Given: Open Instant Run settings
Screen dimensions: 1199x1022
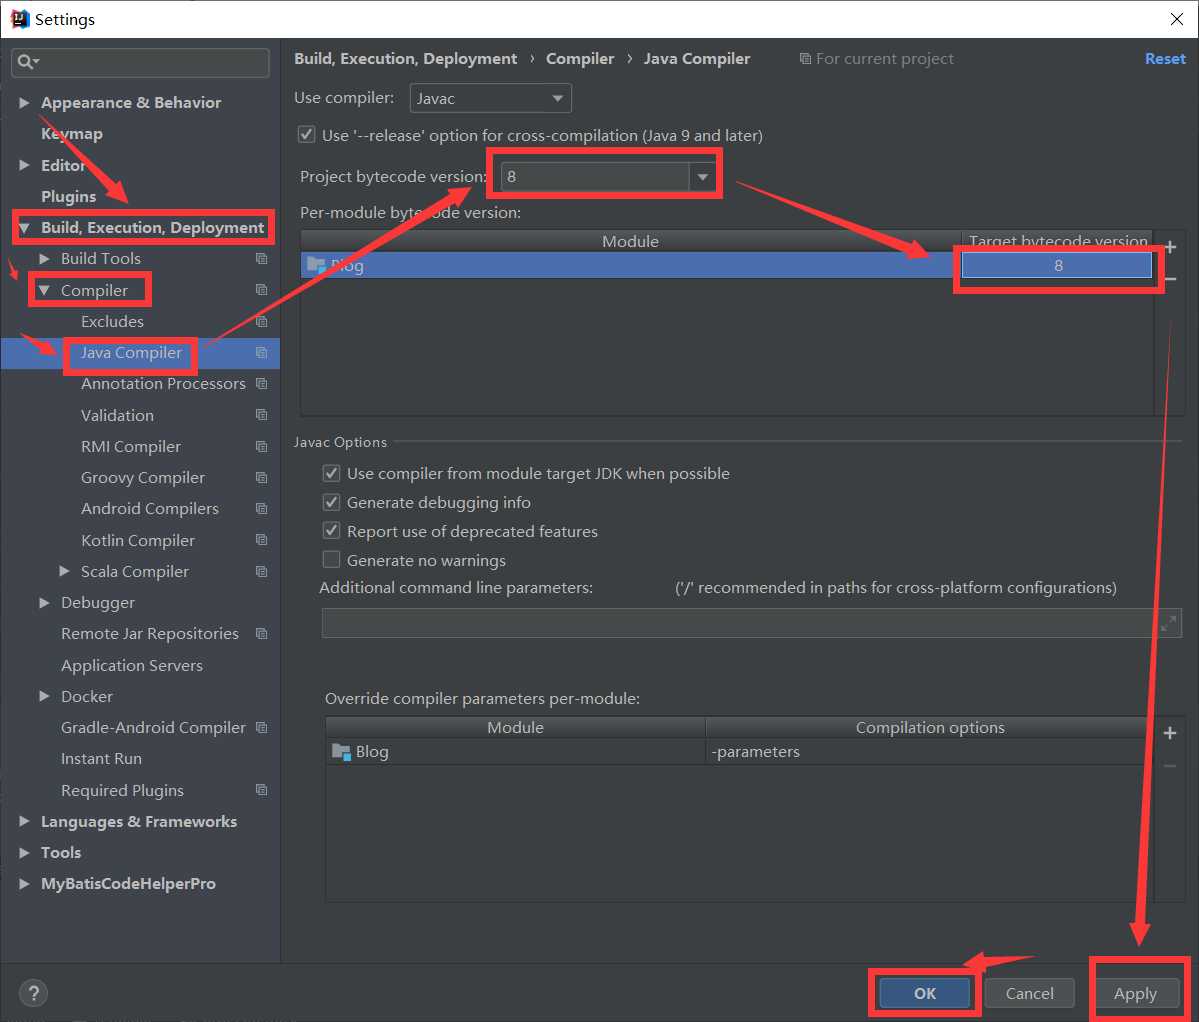Looking at the screenshot, I should (102, 759).
